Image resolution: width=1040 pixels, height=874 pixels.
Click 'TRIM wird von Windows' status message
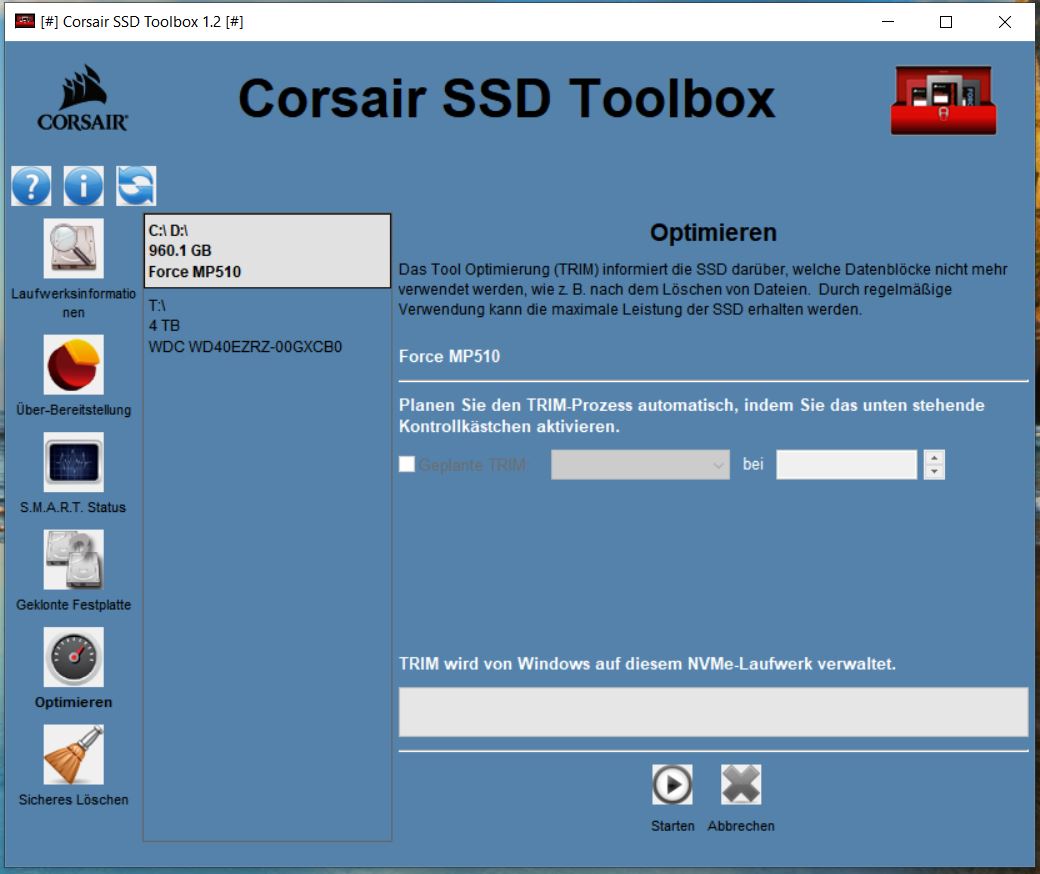coord(647,664)
